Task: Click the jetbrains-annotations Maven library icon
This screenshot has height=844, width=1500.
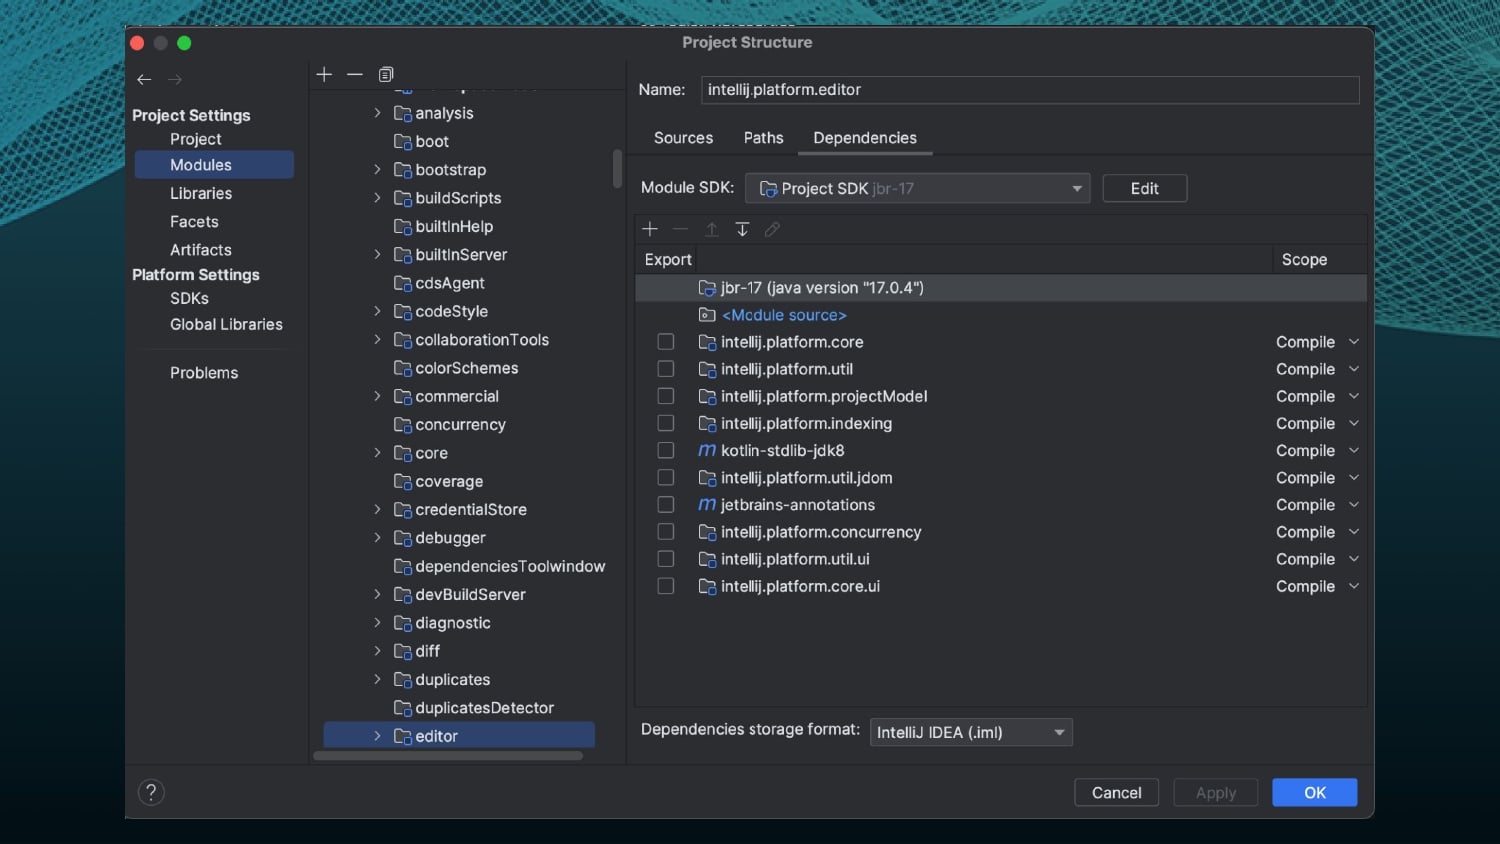Action: pos(707,505)
